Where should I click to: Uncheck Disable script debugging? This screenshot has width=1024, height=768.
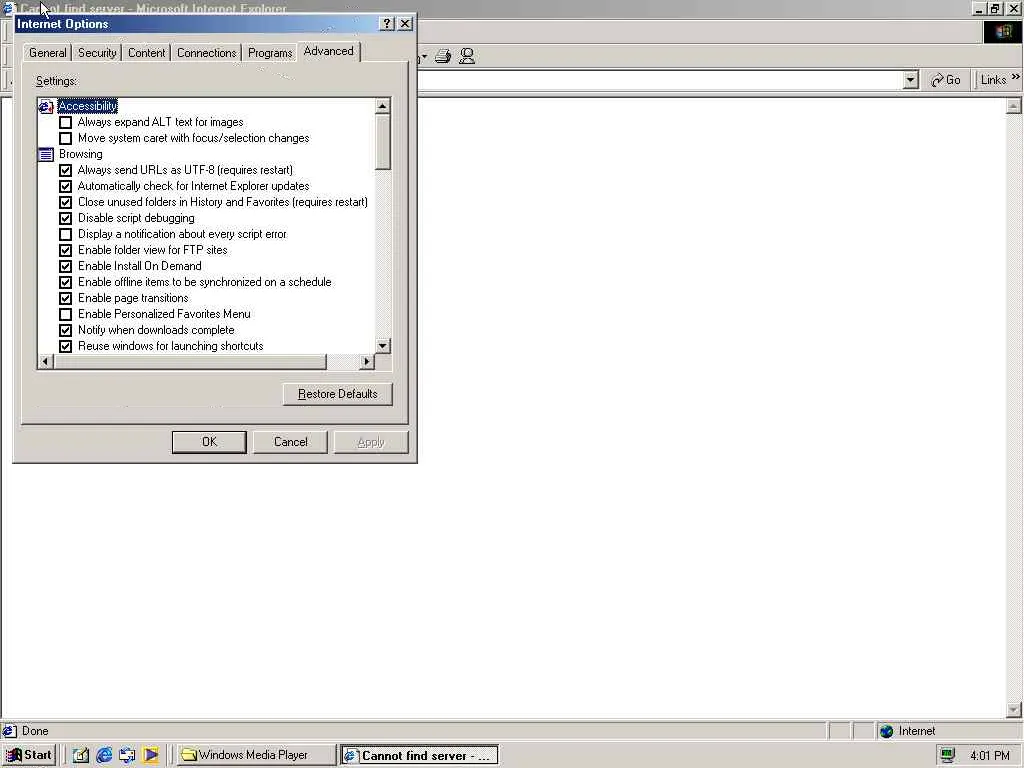click(65, 218)
